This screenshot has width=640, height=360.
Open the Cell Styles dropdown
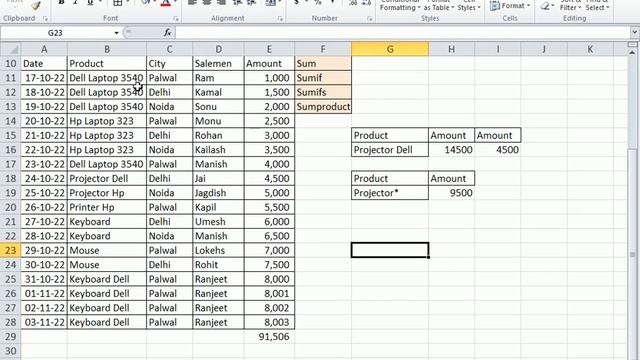coord(469,5)
